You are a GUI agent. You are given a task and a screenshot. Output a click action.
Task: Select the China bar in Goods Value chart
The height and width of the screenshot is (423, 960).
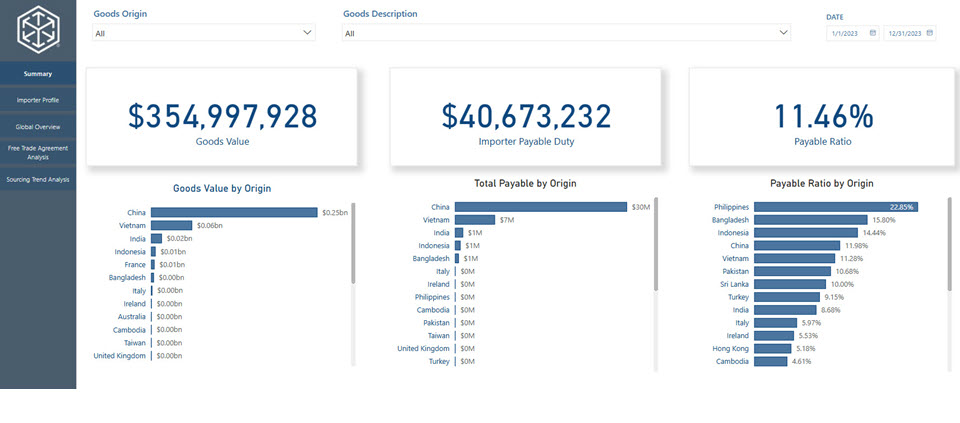coord(234,212)
